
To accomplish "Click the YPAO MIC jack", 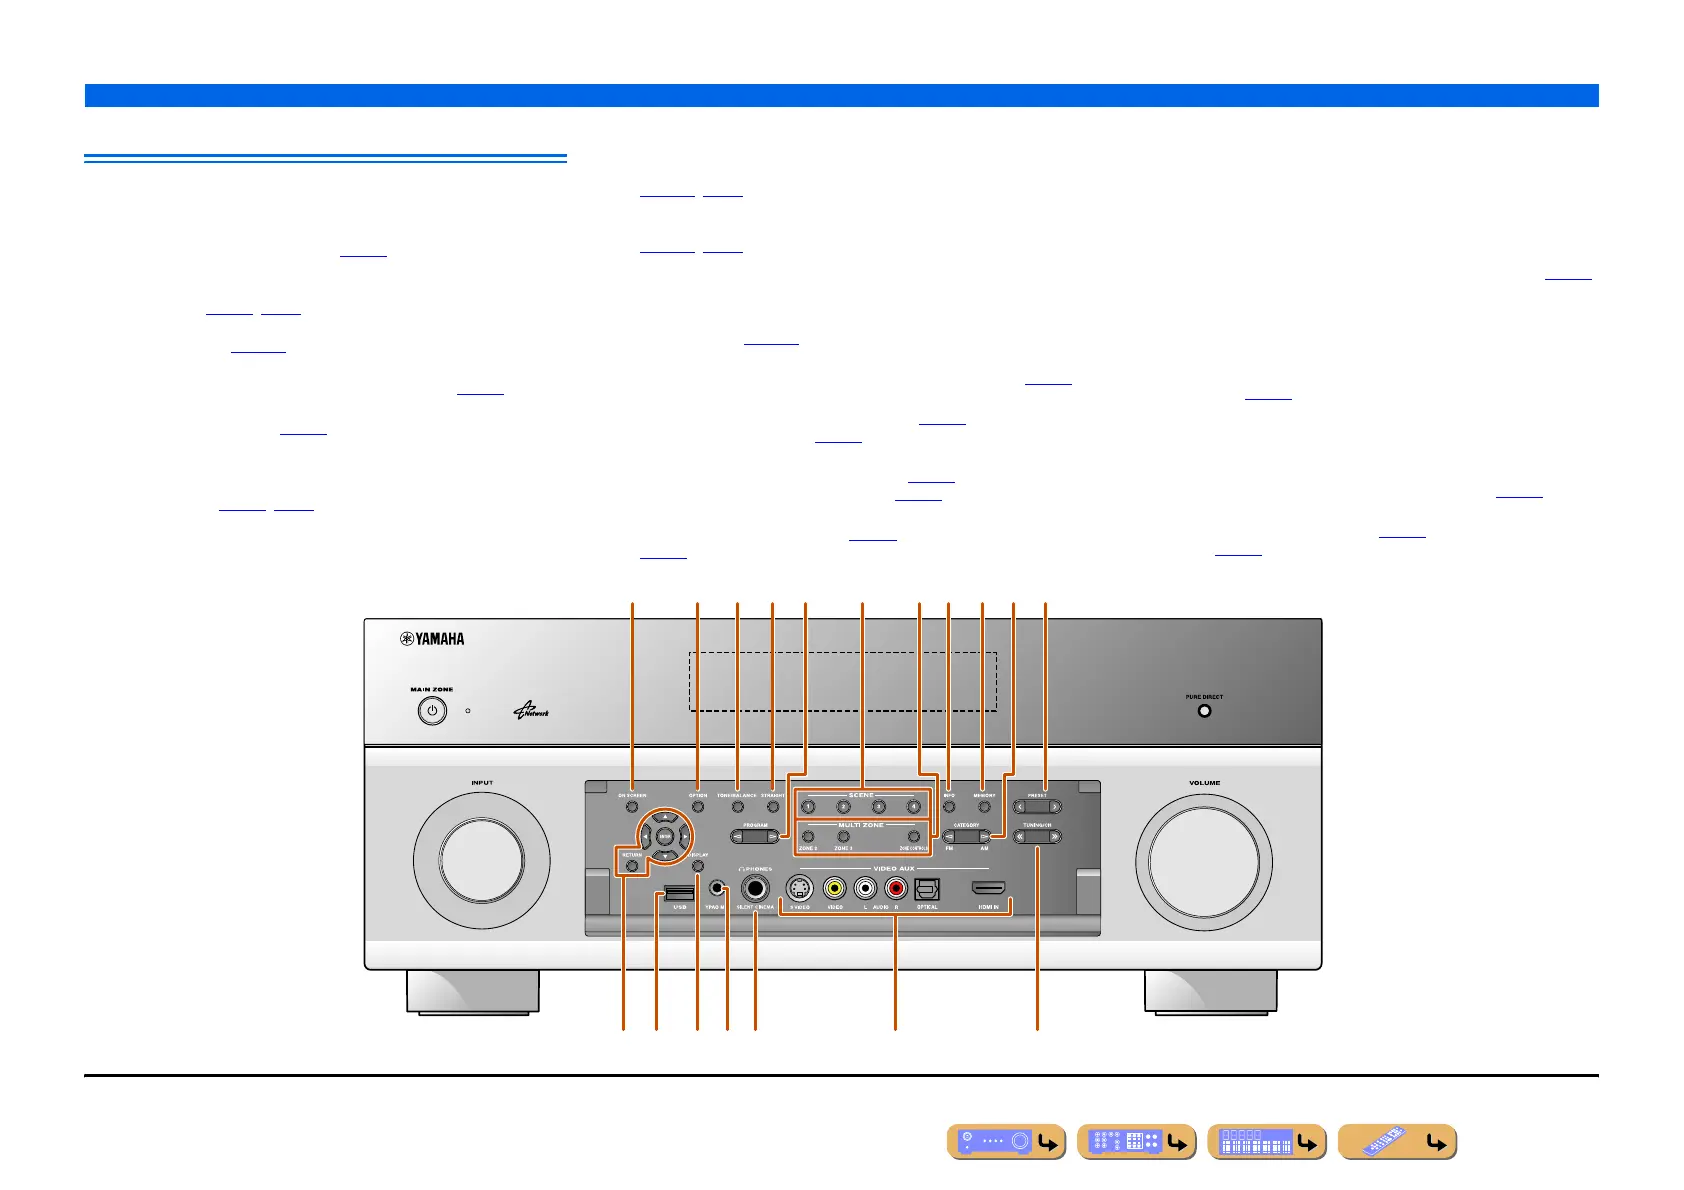I will pos(716,888).
